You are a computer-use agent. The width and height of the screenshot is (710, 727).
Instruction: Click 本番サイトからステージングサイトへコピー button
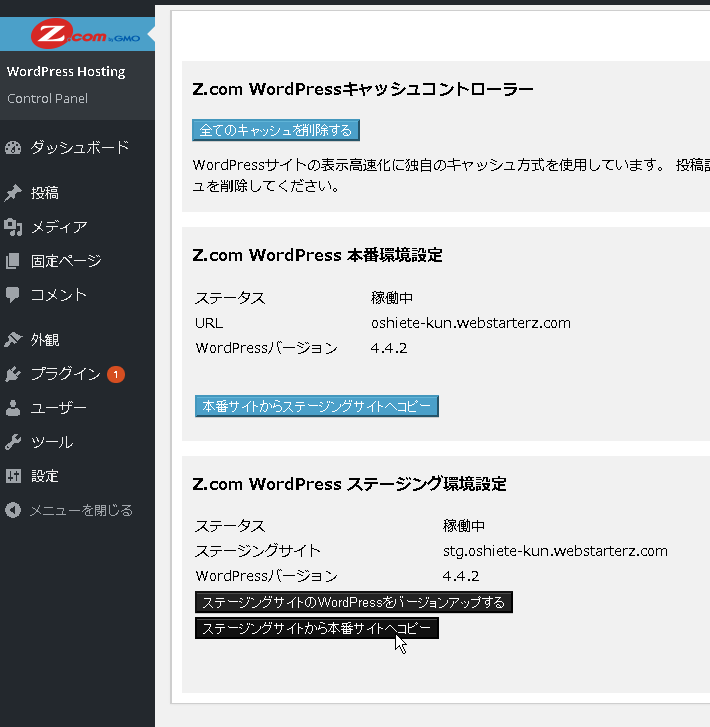pos(317,406)
